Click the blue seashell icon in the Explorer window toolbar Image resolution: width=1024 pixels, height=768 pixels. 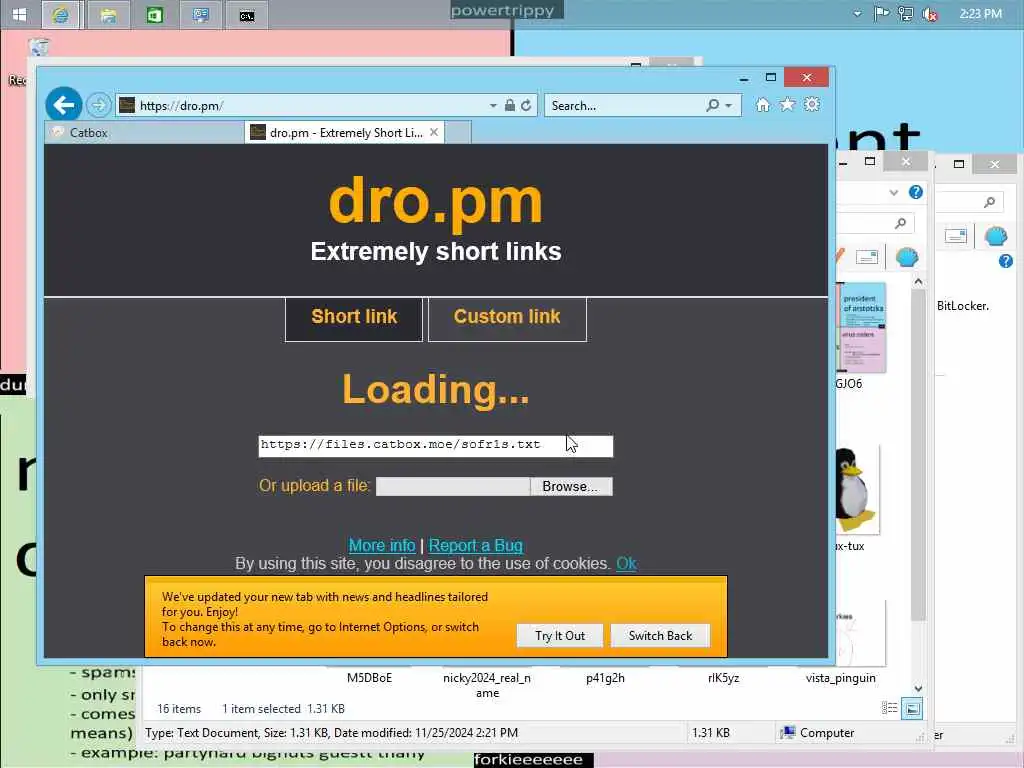[907, 257]
